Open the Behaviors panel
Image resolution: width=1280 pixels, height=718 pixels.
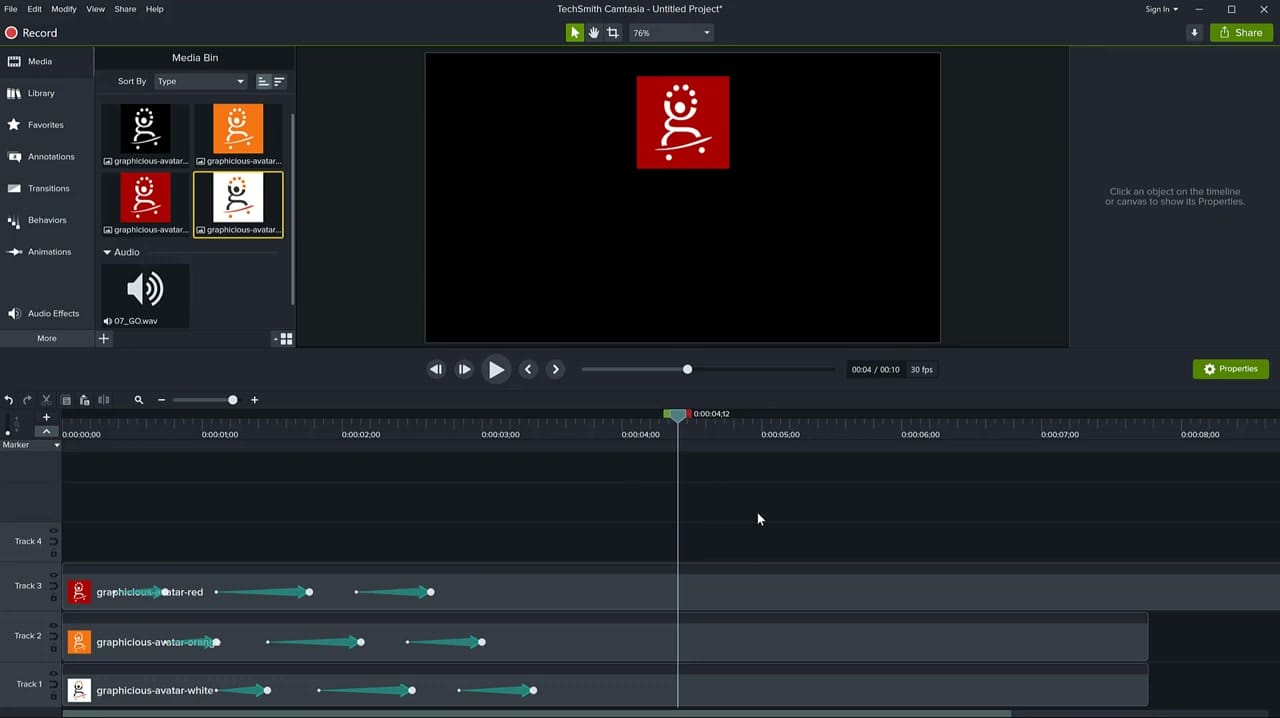tap(47, 220)
